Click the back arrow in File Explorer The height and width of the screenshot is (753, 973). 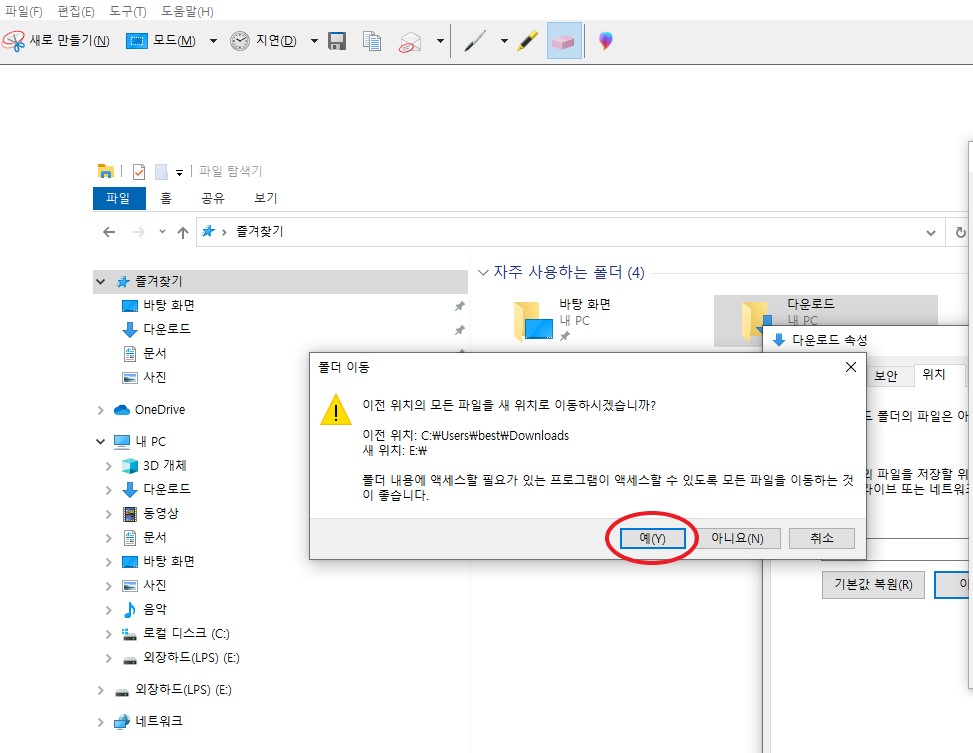(x=109, y=232)
